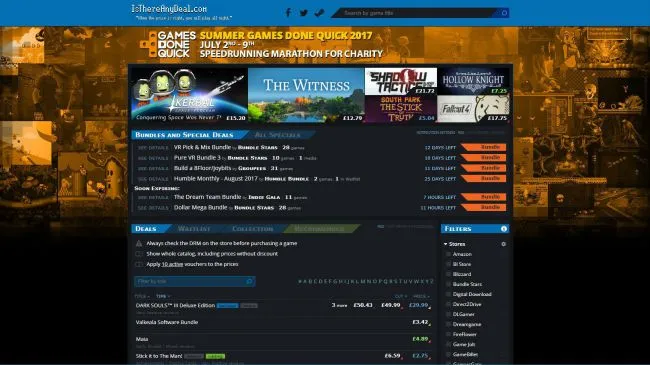Image resolution: width=650 pixels, height=365 pixels.
Task: Select Bundles and Special Deals tab
Action: (184, 135)
